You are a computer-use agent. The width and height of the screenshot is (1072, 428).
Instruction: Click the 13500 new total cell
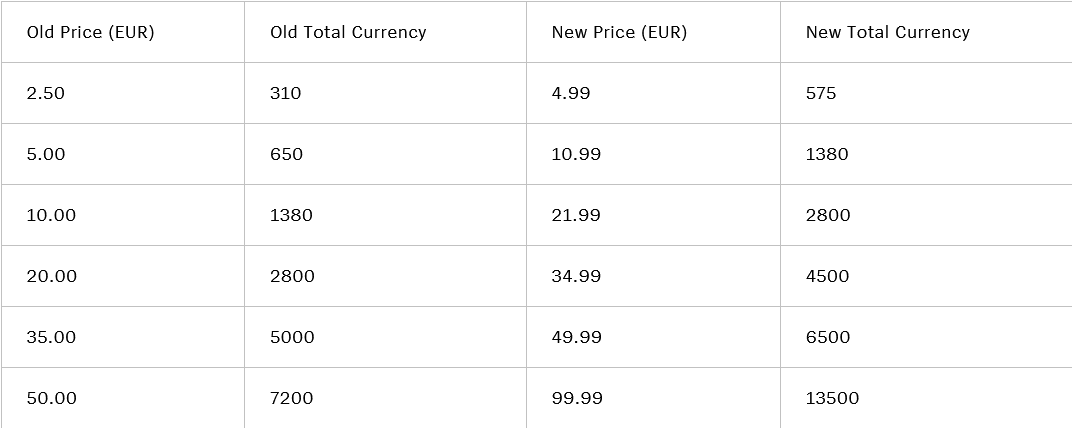tap(832, 398)
